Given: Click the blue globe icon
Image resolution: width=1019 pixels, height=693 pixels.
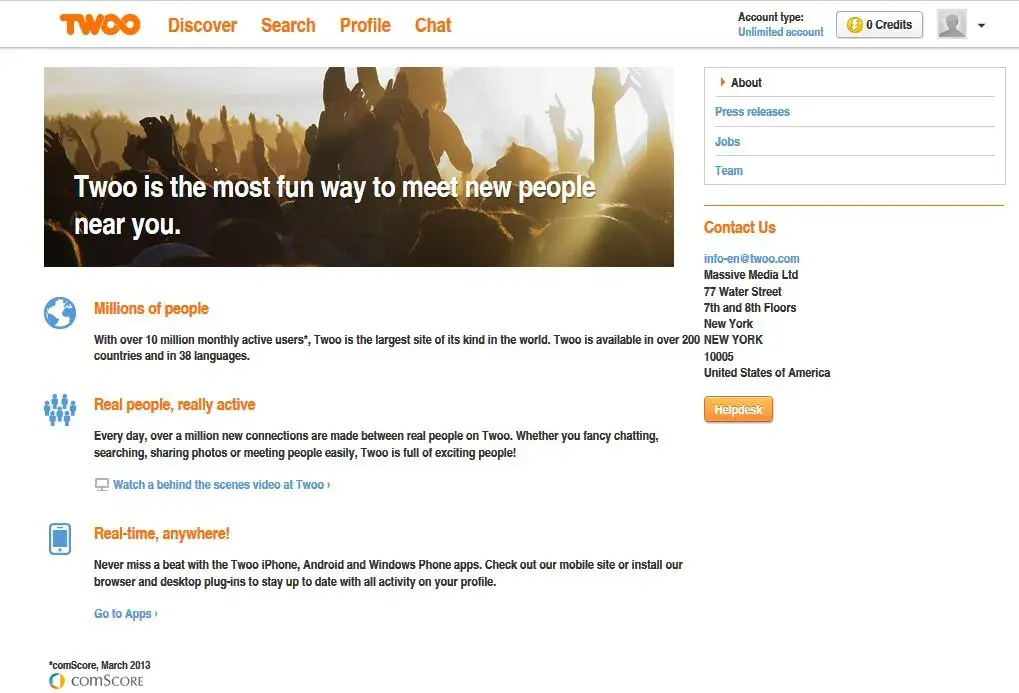Looking at the screenshot, I should click(60, 313).
